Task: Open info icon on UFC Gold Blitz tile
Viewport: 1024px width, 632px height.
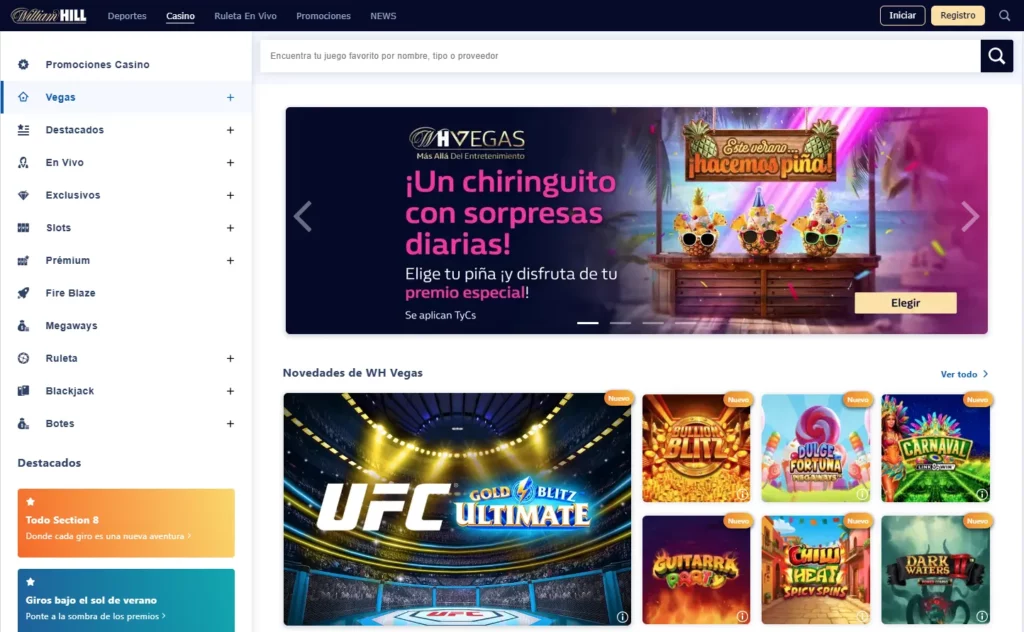Action: (622, 616)
